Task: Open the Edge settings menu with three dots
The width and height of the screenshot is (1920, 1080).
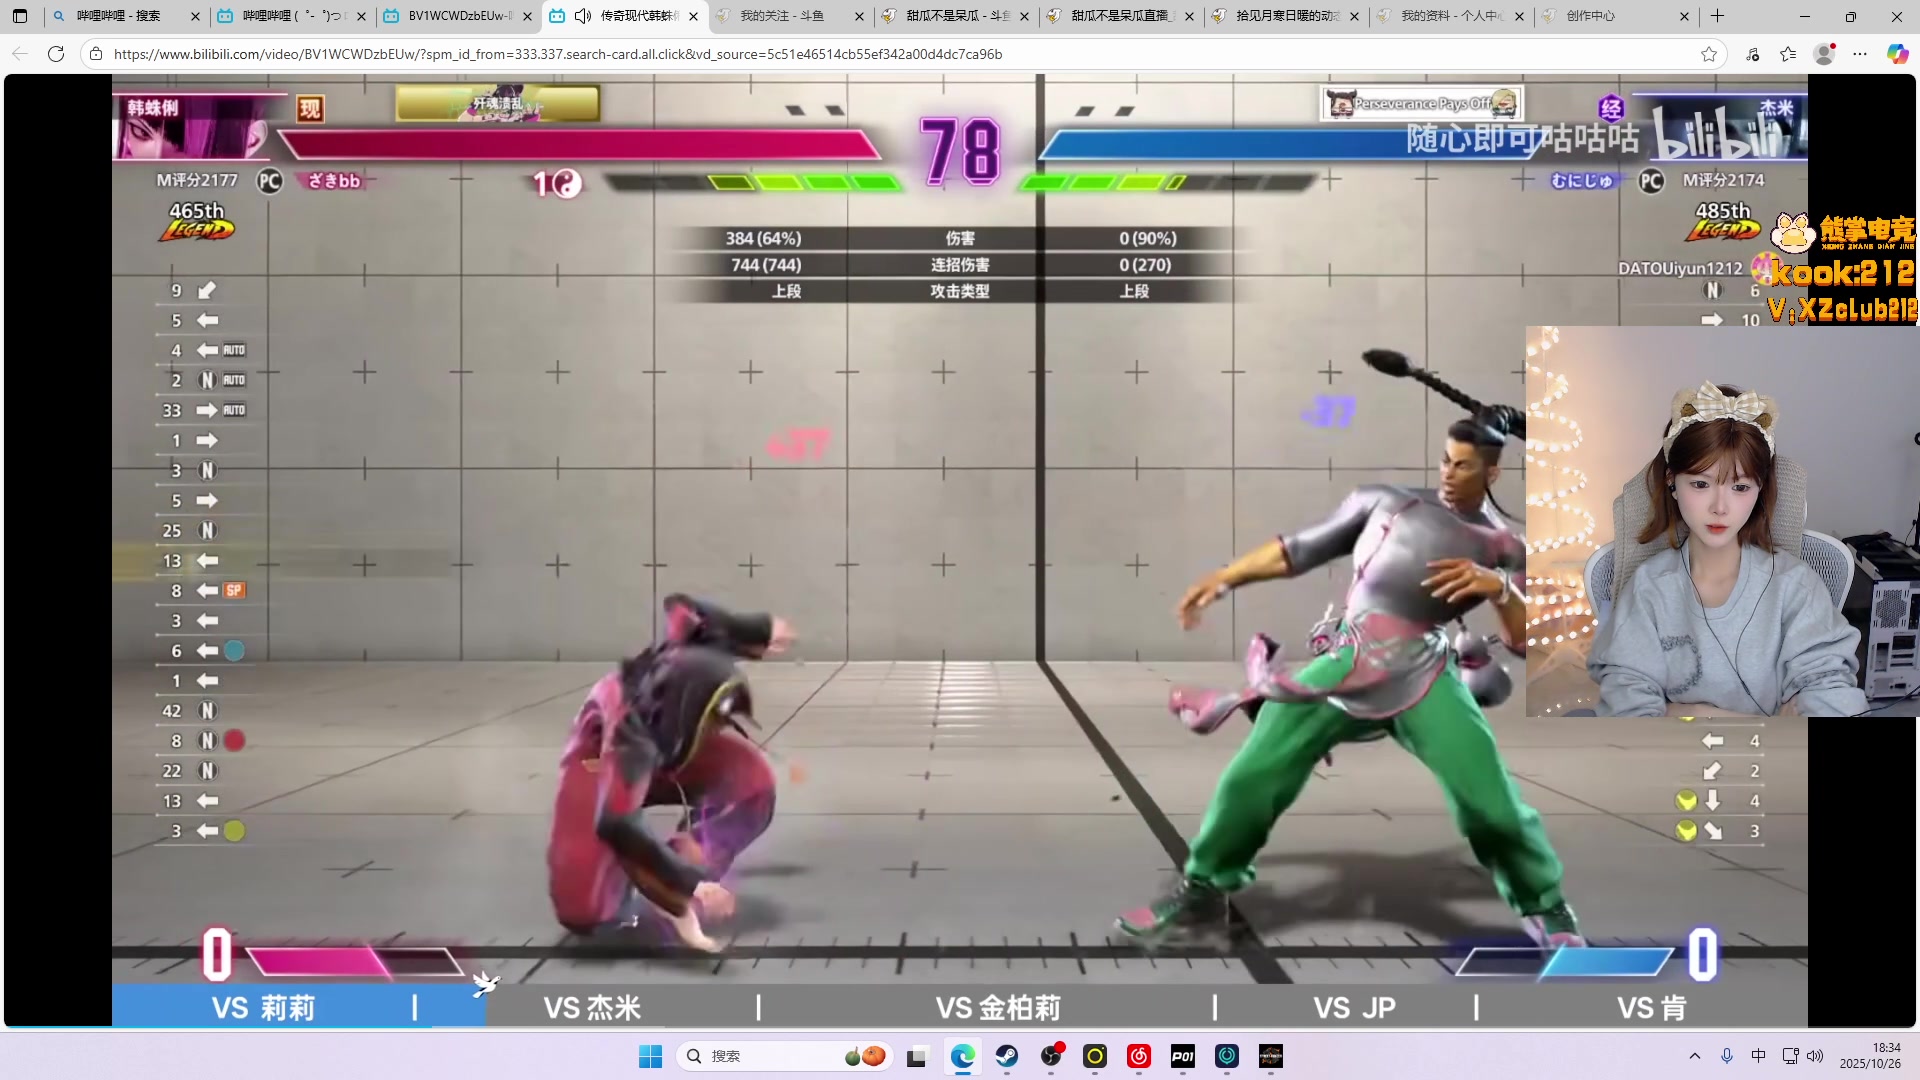Action: (x=1862, y=54)
